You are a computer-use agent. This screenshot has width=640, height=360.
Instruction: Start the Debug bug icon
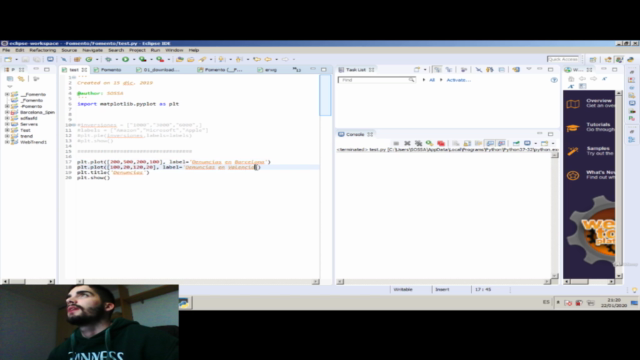coord(108,60)
